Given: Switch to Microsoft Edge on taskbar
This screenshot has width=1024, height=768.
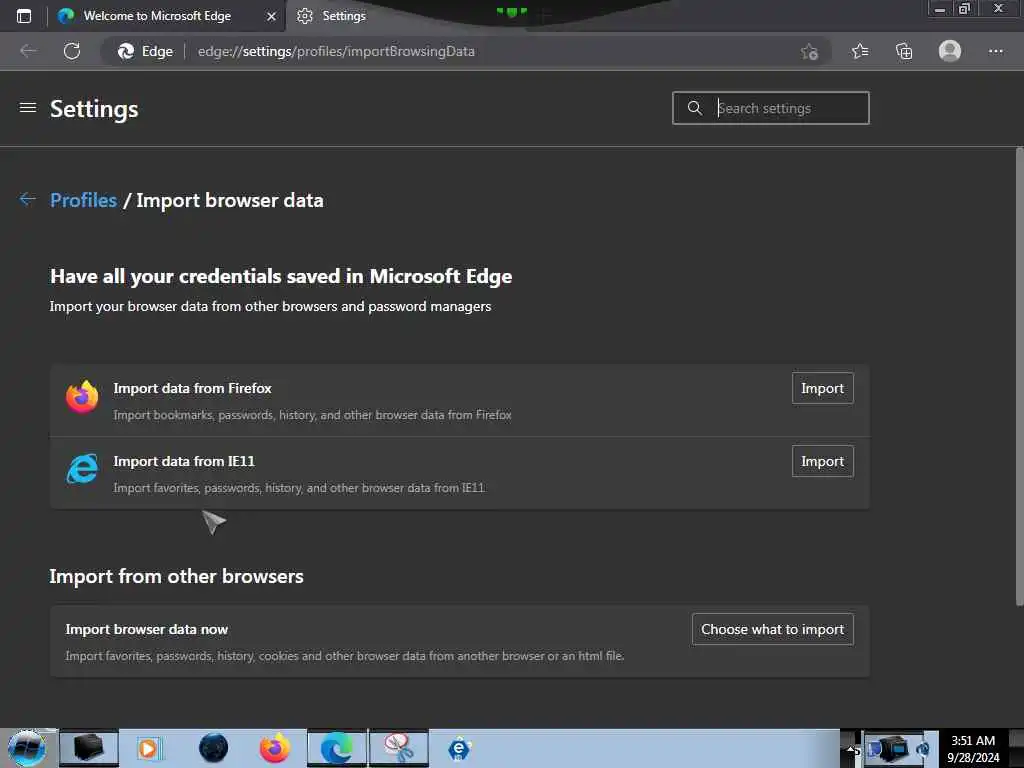Looking at the screenshot, I should [x=337, y=748].
